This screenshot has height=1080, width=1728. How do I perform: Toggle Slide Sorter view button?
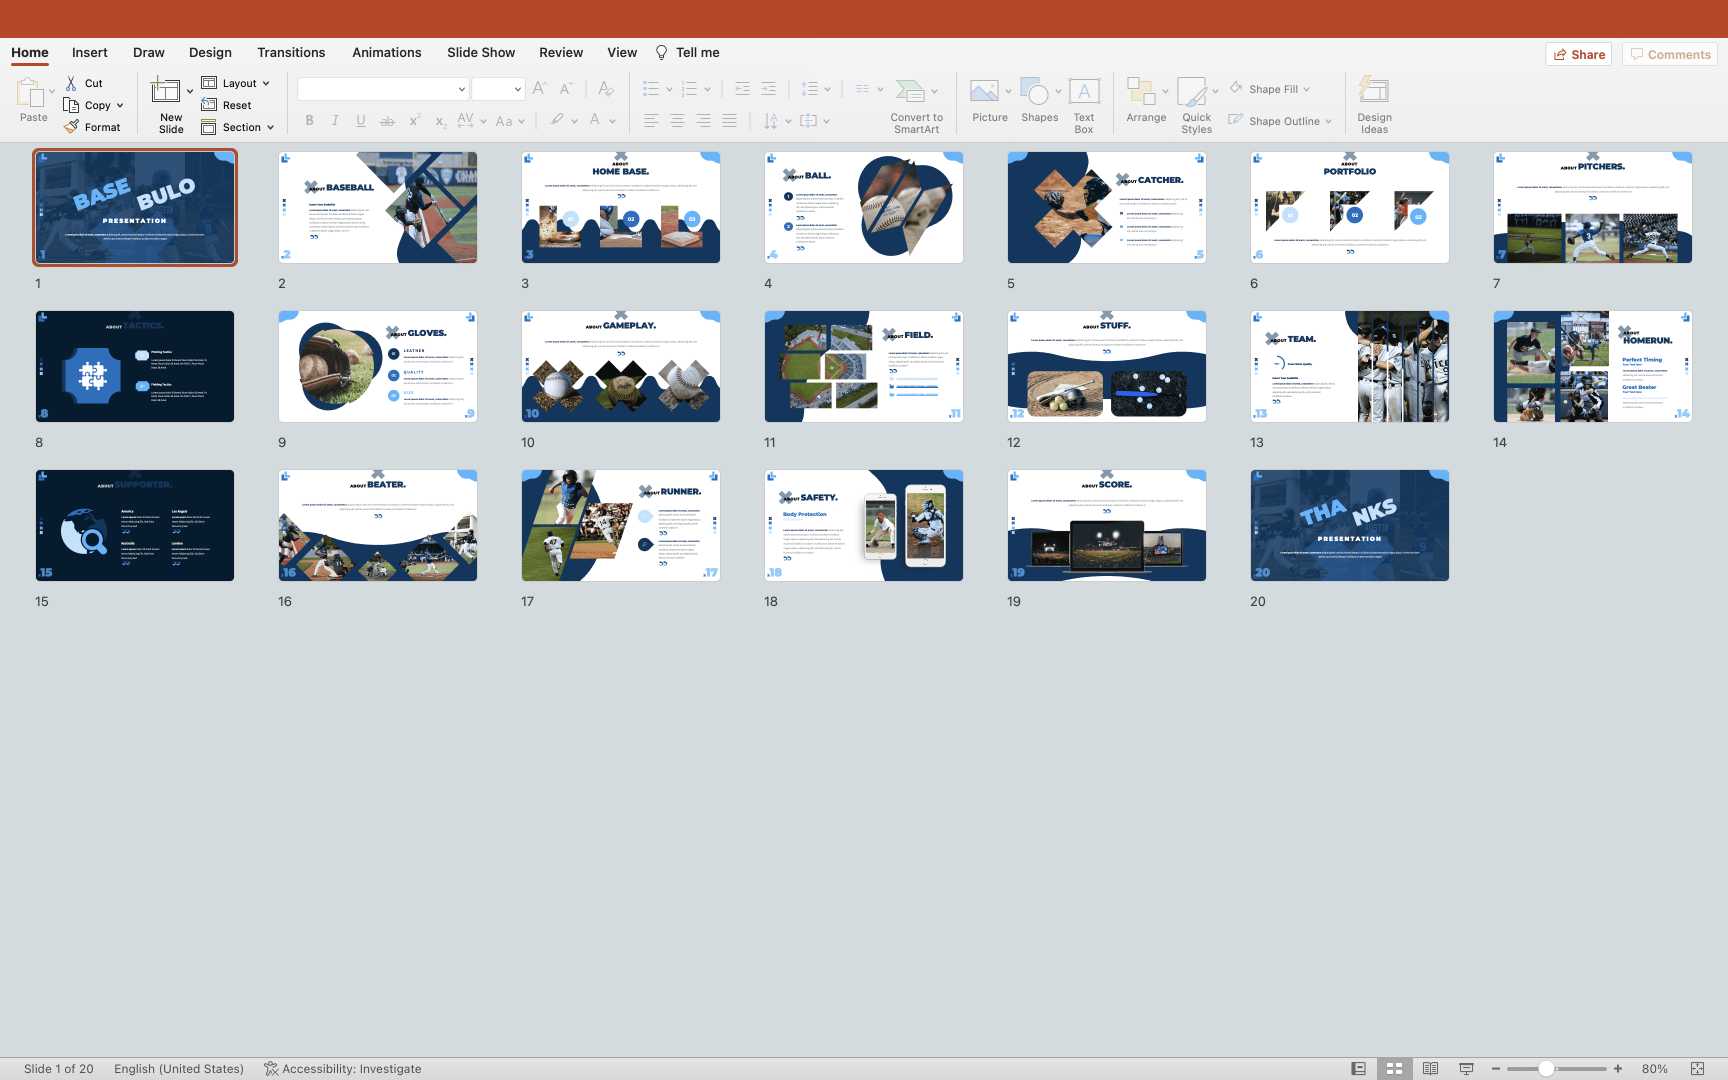point(1394,1069)
